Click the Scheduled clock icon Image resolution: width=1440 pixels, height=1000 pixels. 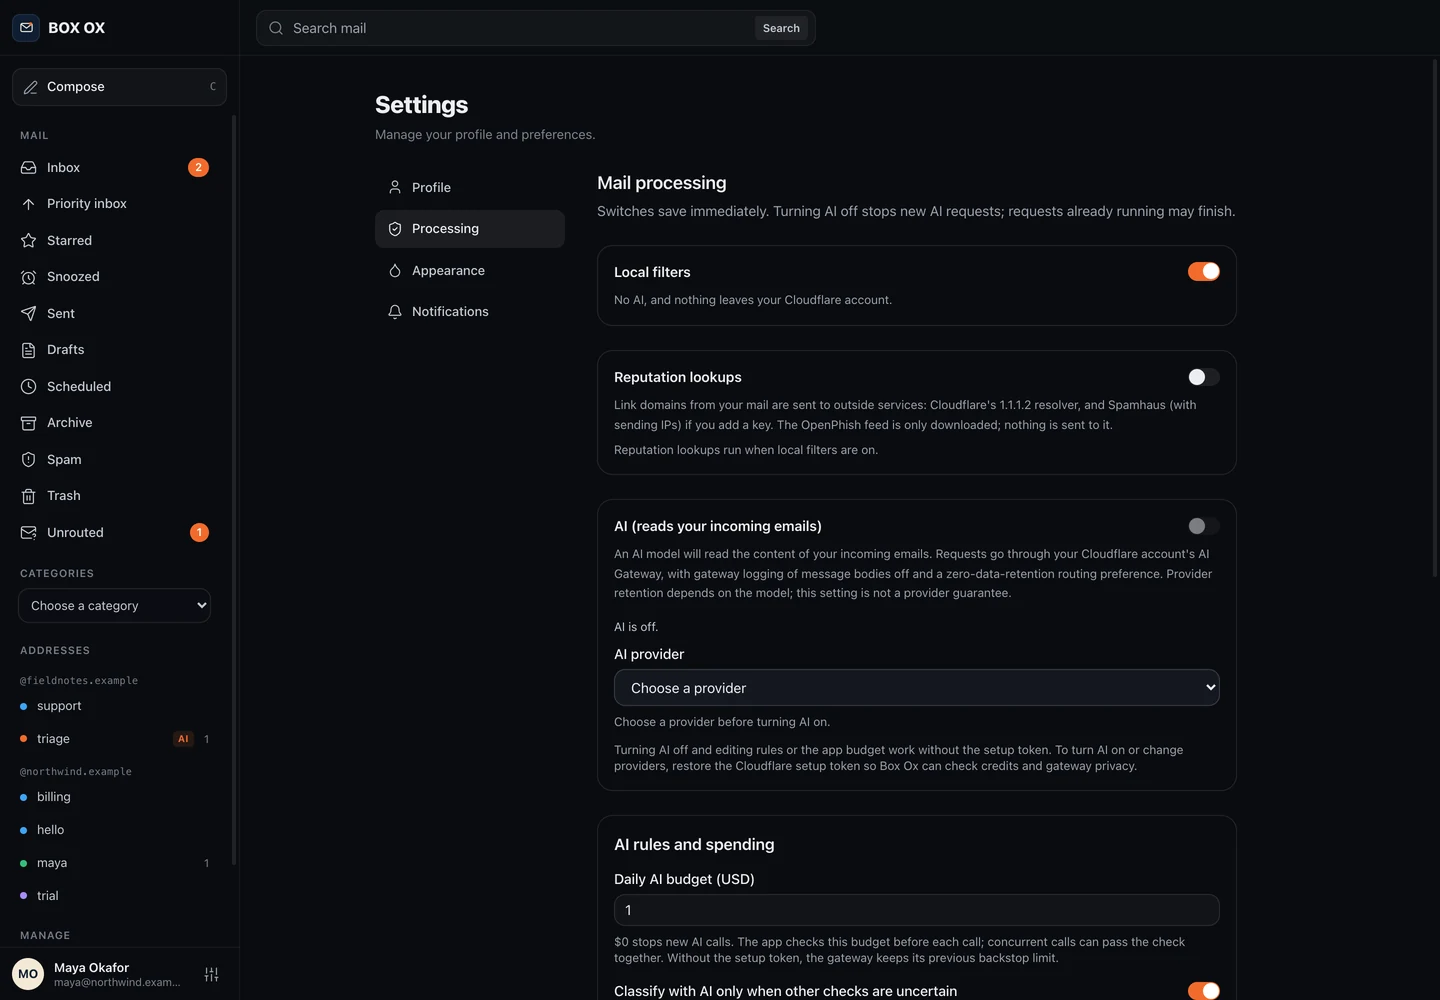tap(28, 387)
